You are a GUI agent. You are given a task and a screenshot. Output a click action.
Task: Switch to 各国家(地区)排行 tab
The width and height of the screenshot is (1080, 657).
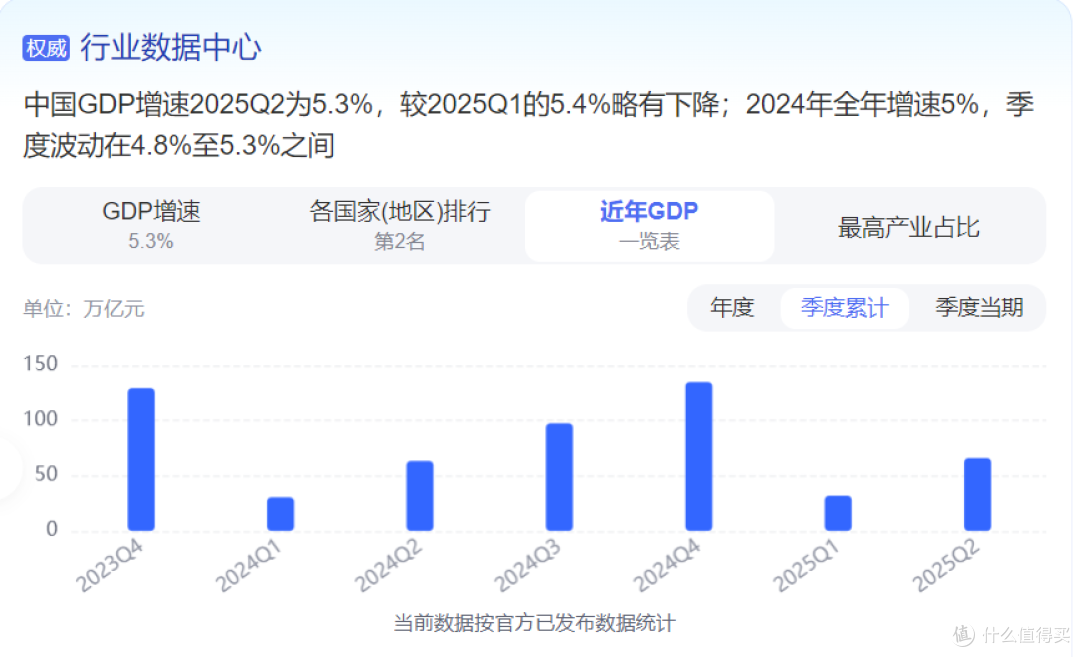coord(399,225)
